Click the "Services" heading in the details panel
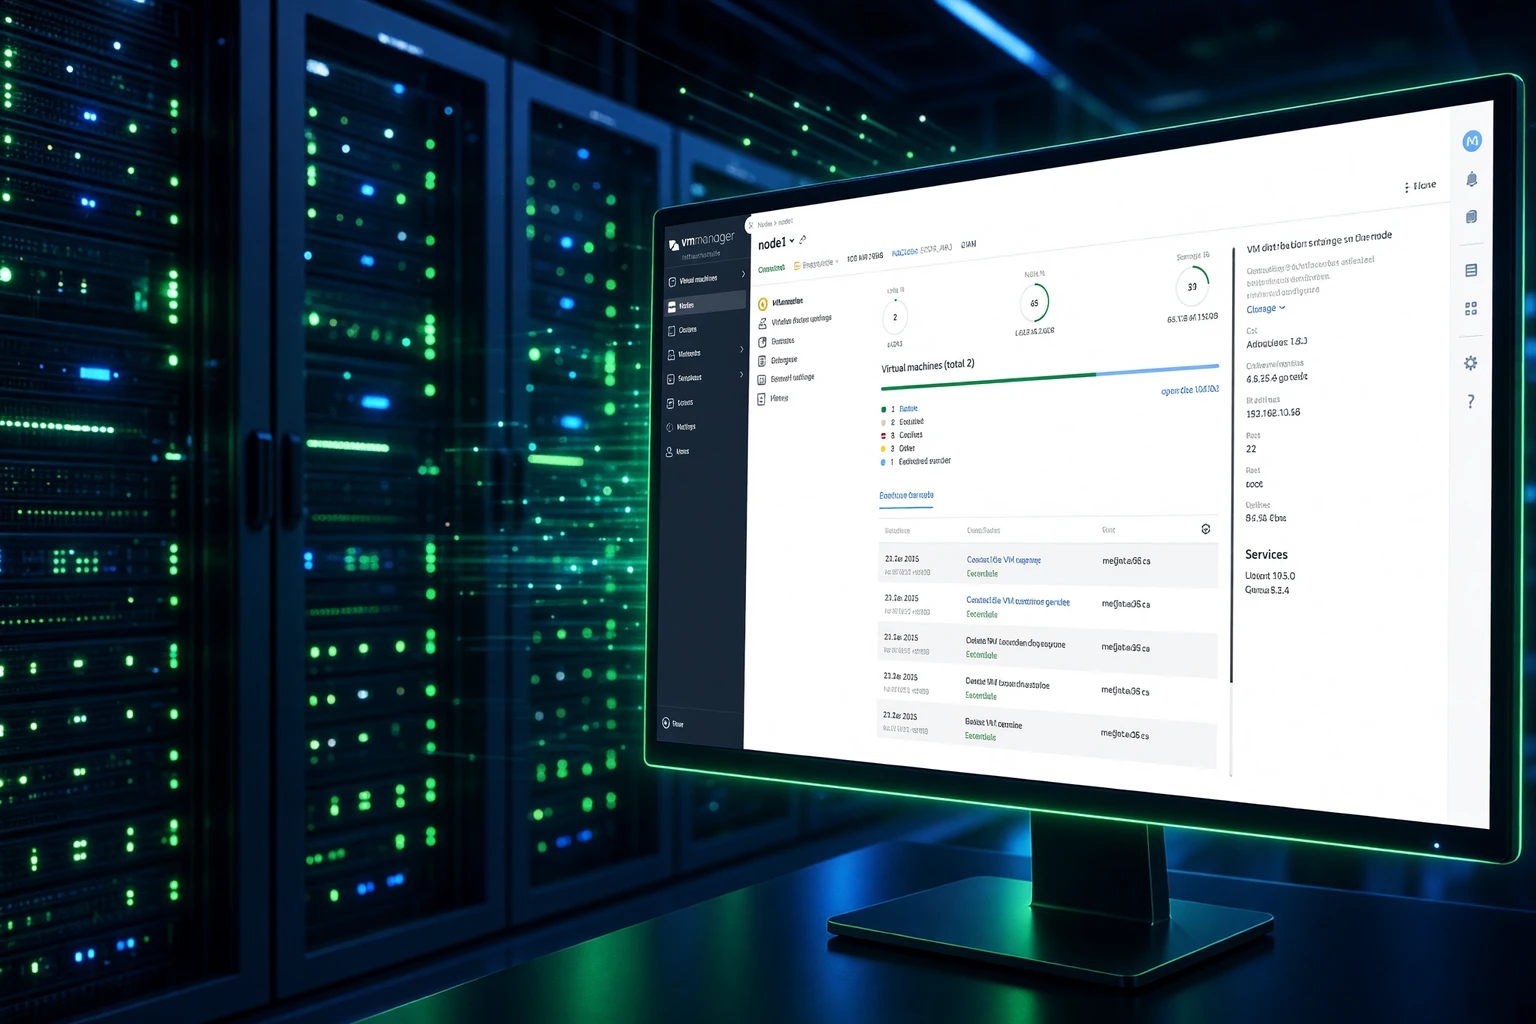1536x1024 pixels. click(x=1266, y=554)
